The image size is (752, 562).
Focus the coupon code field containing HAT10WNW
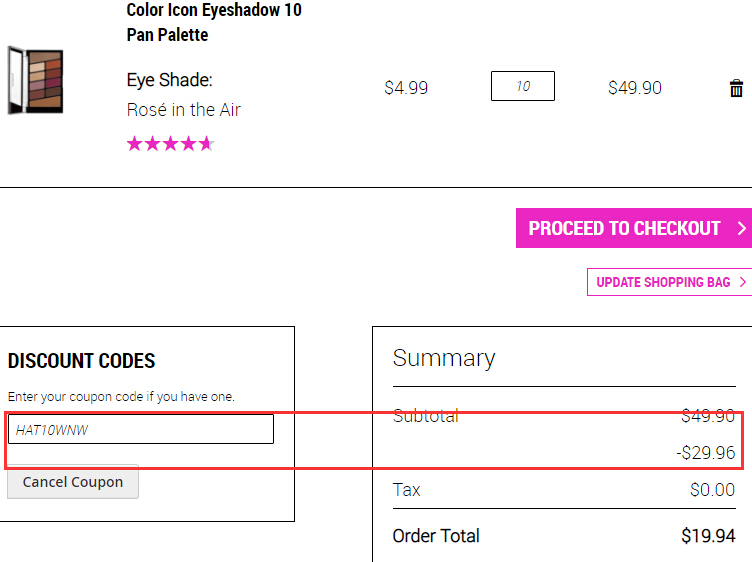[x=141, y=429]
